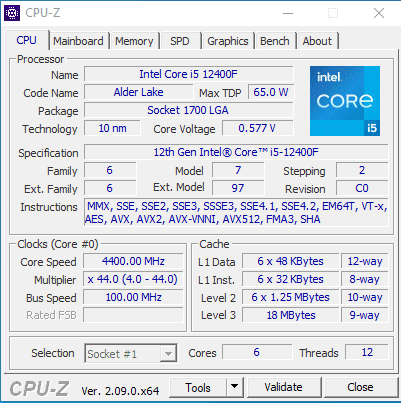Image resolution: width=401 pixels, height=403 pixels.
Task: Switch to the Mainboard tab
Action: [x=78, y=41]
